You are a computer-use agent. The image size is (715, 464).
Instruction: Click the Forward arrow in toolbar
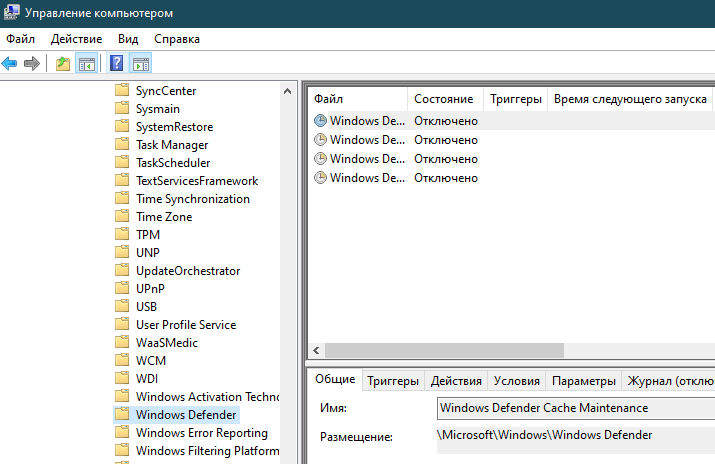(x=32, y=64)
